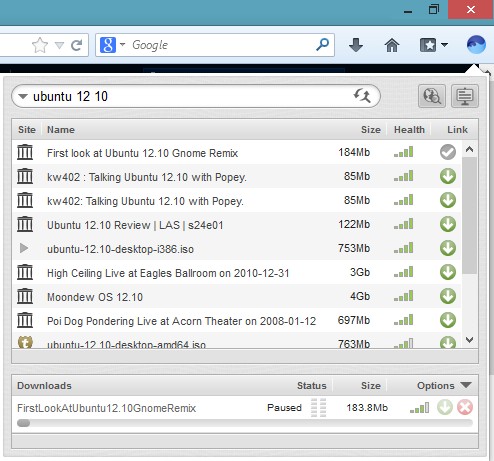494x461 pixels.
Task: Sort results by Site column
Action: point(27,130)
